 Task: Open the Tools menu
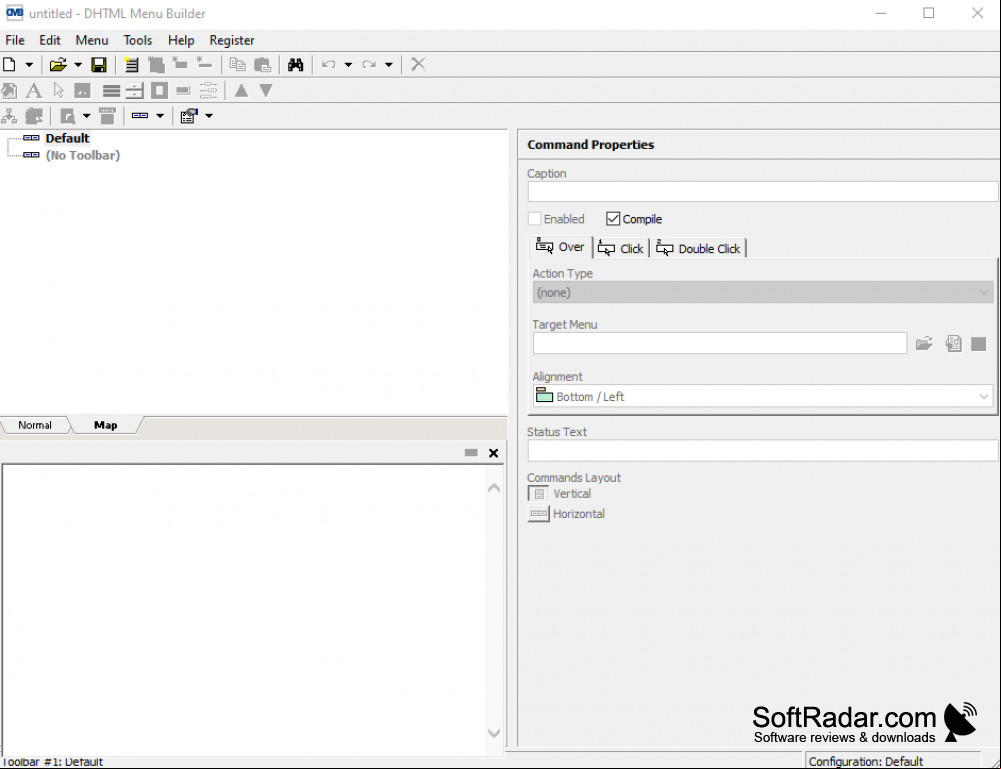point(138,40)
